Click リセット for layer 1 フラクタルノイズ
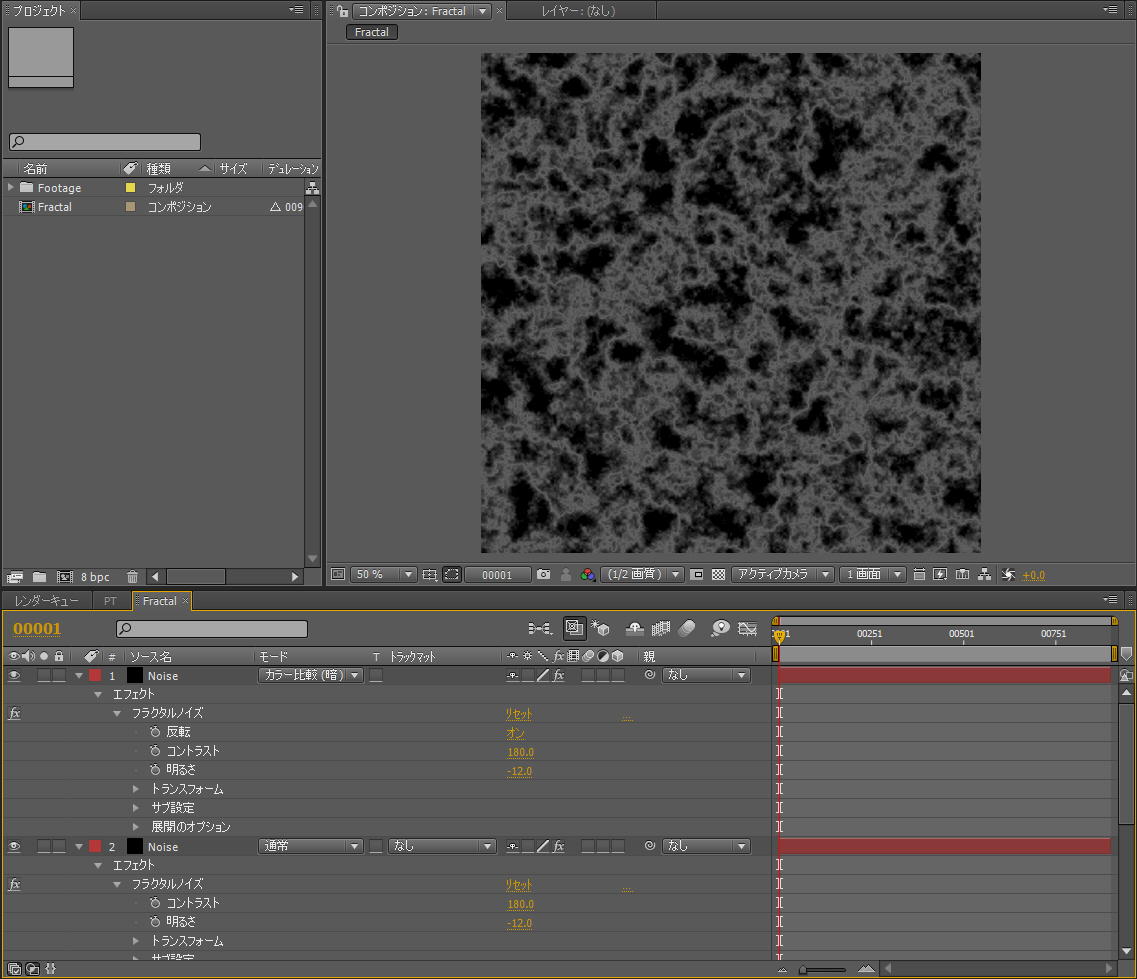The image size is (1137, 979). 518,714
